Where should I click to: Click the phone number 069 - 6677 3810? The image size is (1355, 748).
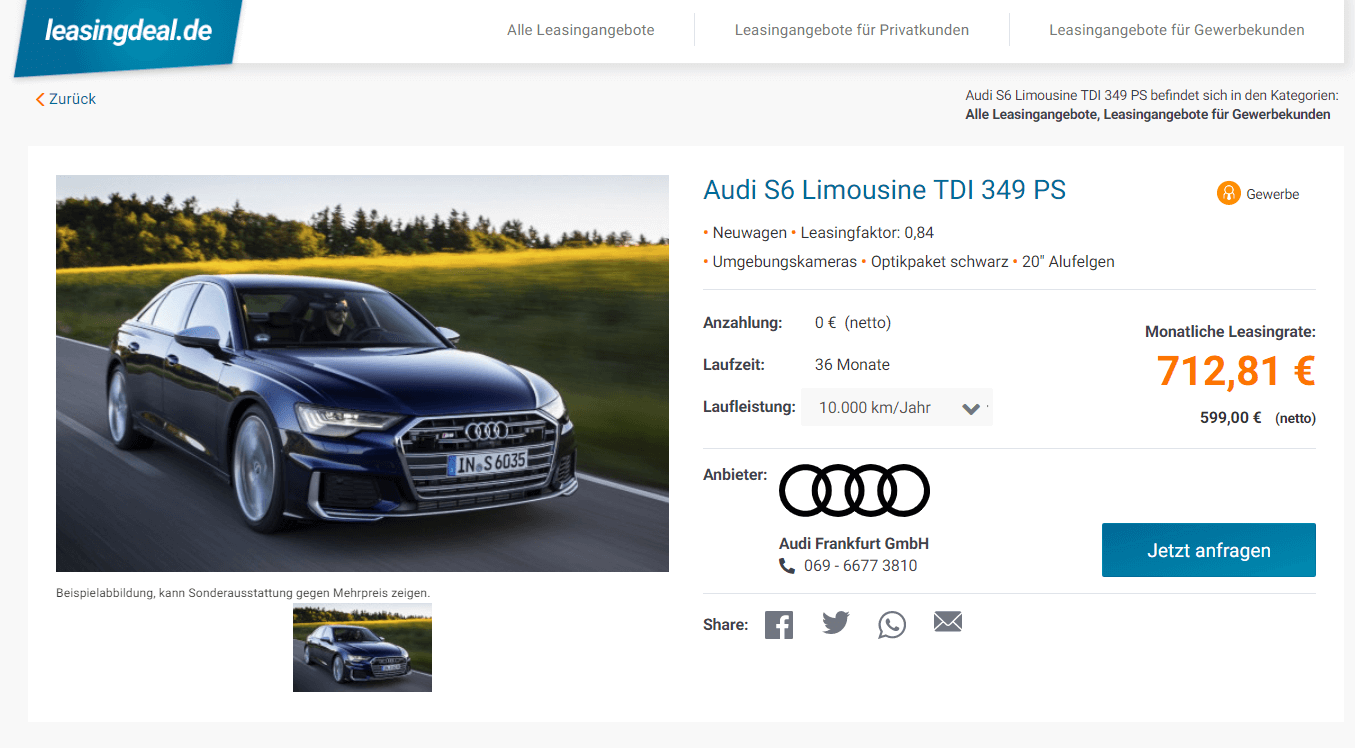[x=860, y=566]
